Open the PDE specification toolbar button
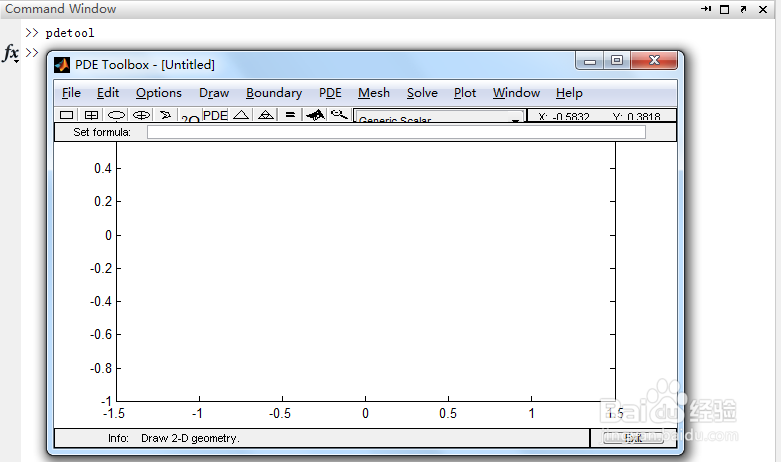This screenshot has height=462, width=781. coord(215,115)
